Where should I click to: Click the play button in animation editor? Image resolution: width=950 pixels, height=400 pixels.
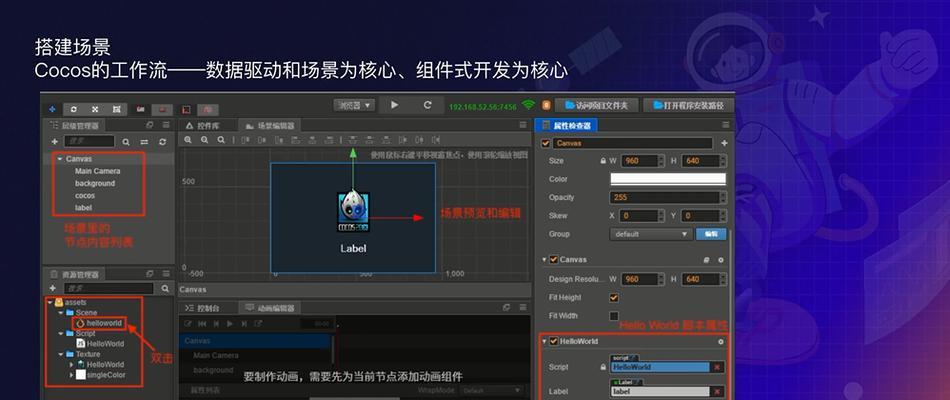tap(230, 324)
